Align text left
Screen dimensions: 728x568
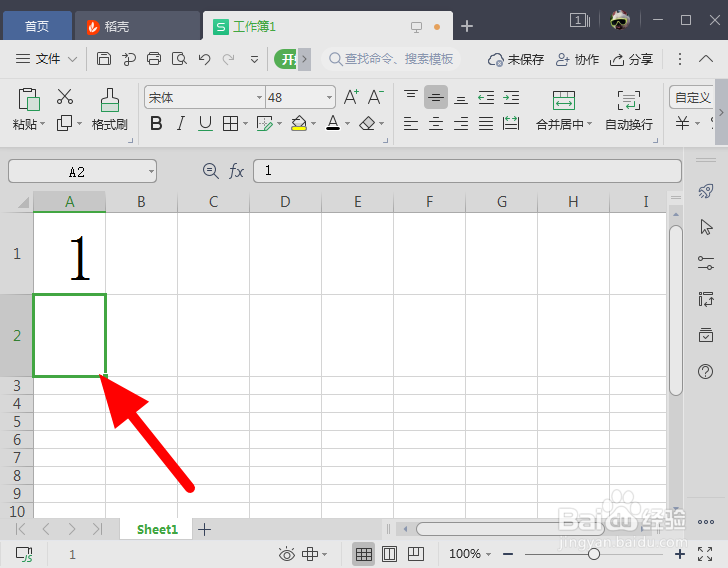[411, 124]
